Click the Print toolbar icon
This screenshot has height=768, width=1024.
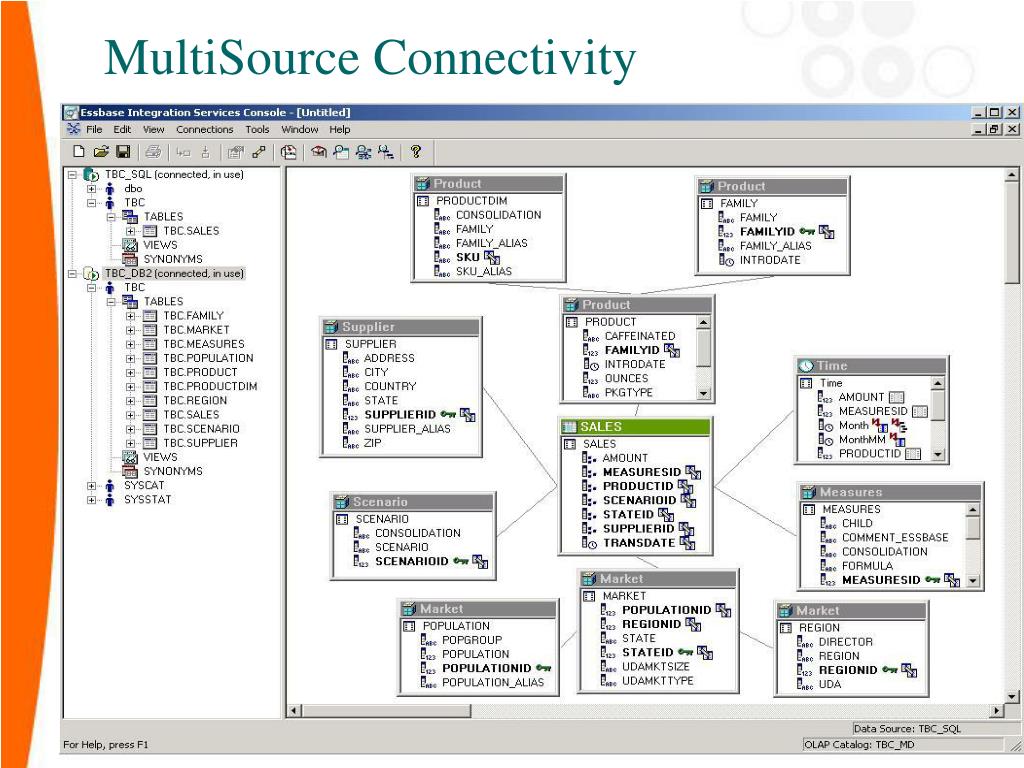click(x=153, y=152)
